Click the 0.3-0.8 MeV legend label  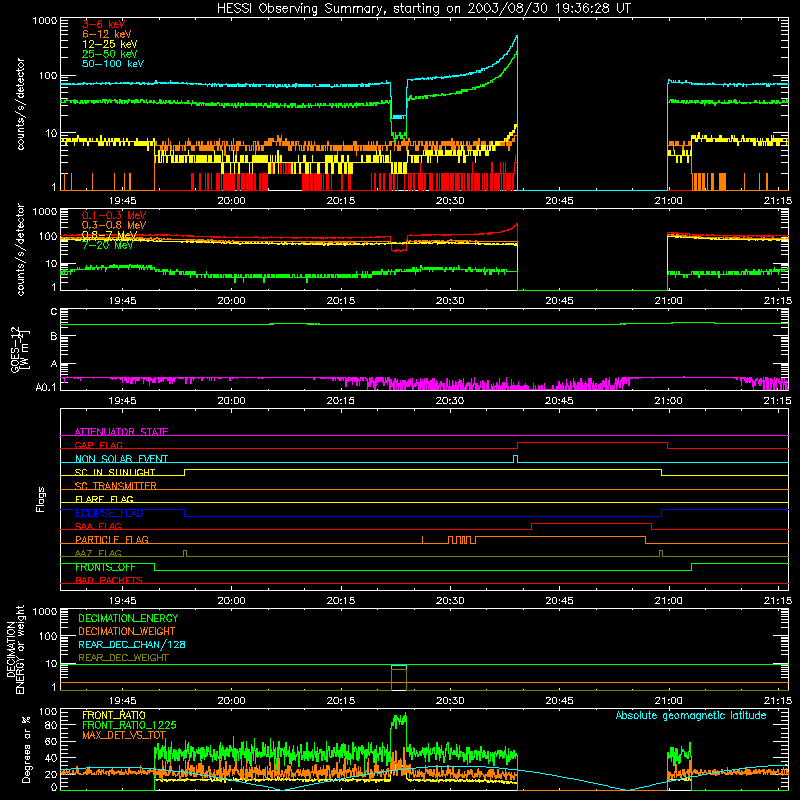114,225
